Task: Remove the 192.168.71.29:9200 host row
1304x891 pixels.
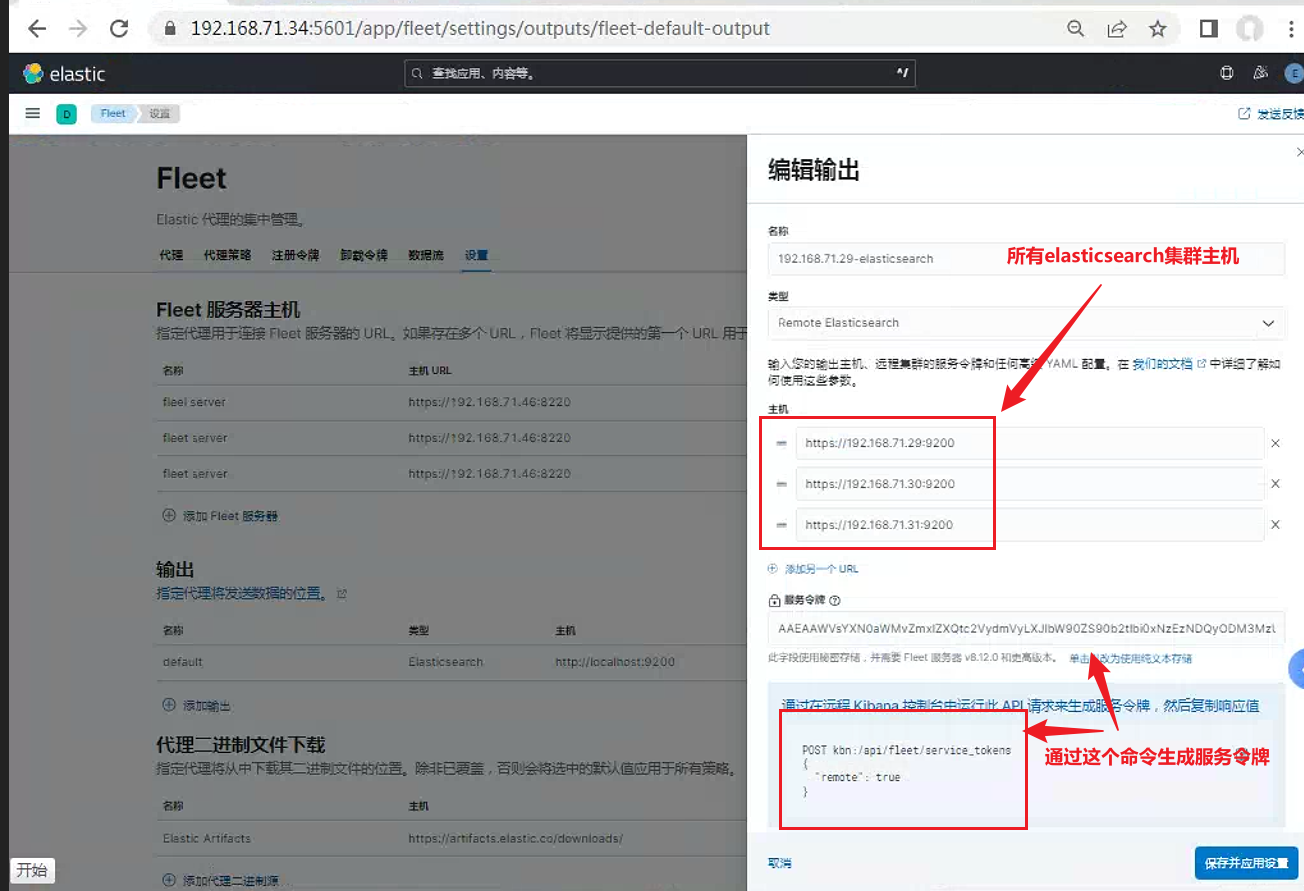Action: pyautogui.click(x=1275, y=443)
